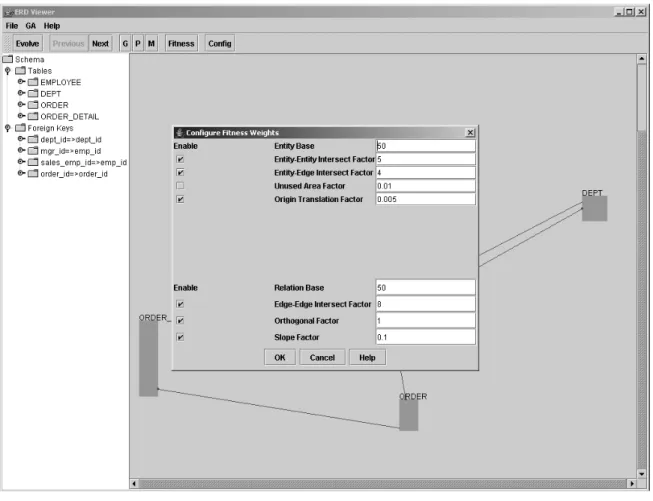The width and height of the screenshot is (653, 501).
Task: Open the File menu
Action: [x=12, y=26]
